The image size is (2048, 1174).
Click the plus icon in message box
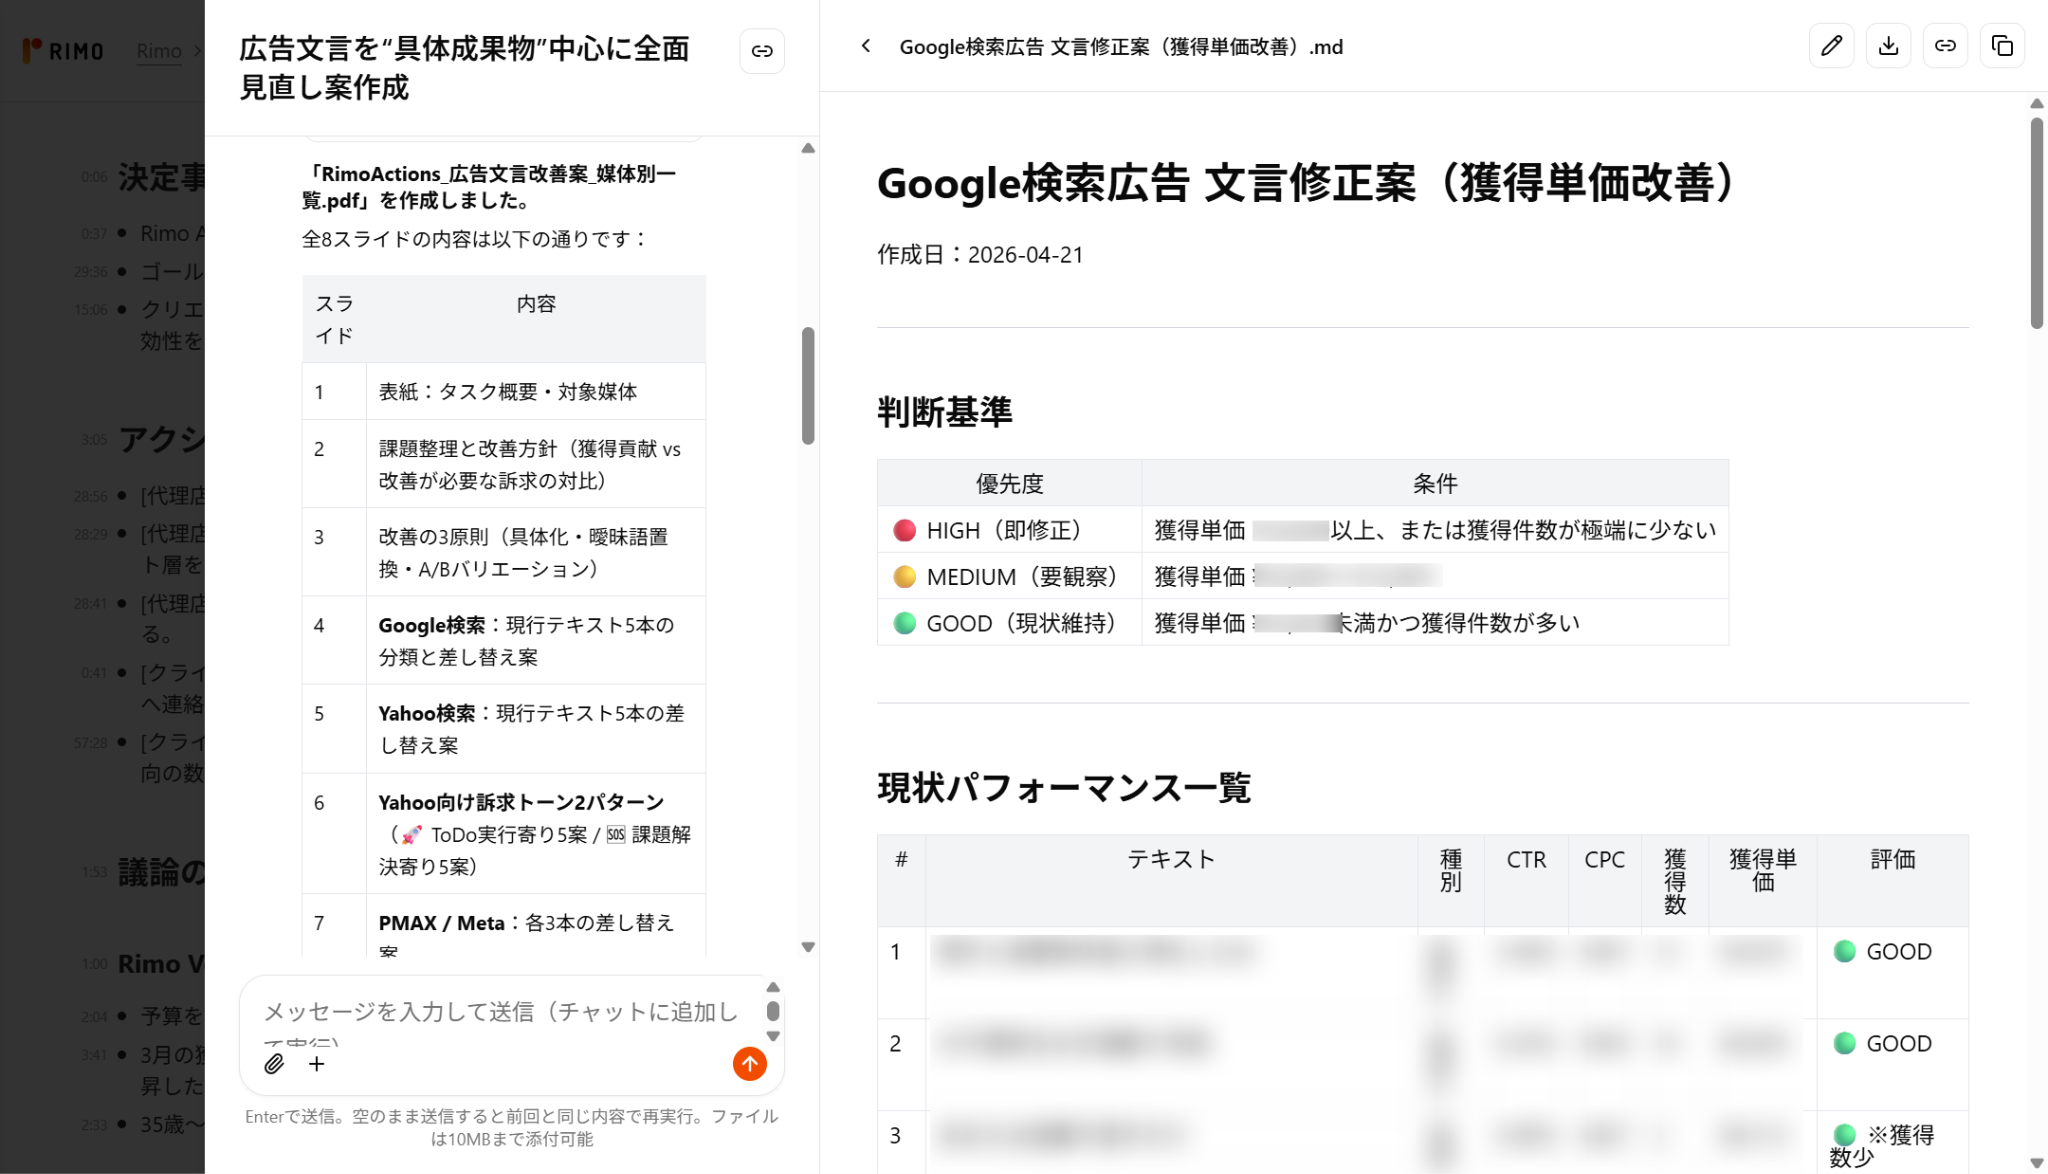317,1064
